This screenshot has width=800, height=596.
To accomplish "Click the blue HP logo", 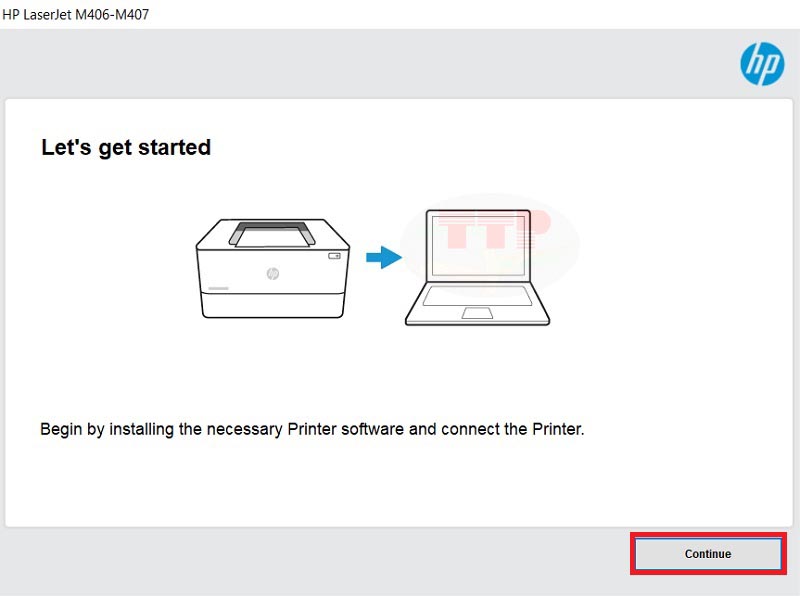I will (x=762, y=64).
